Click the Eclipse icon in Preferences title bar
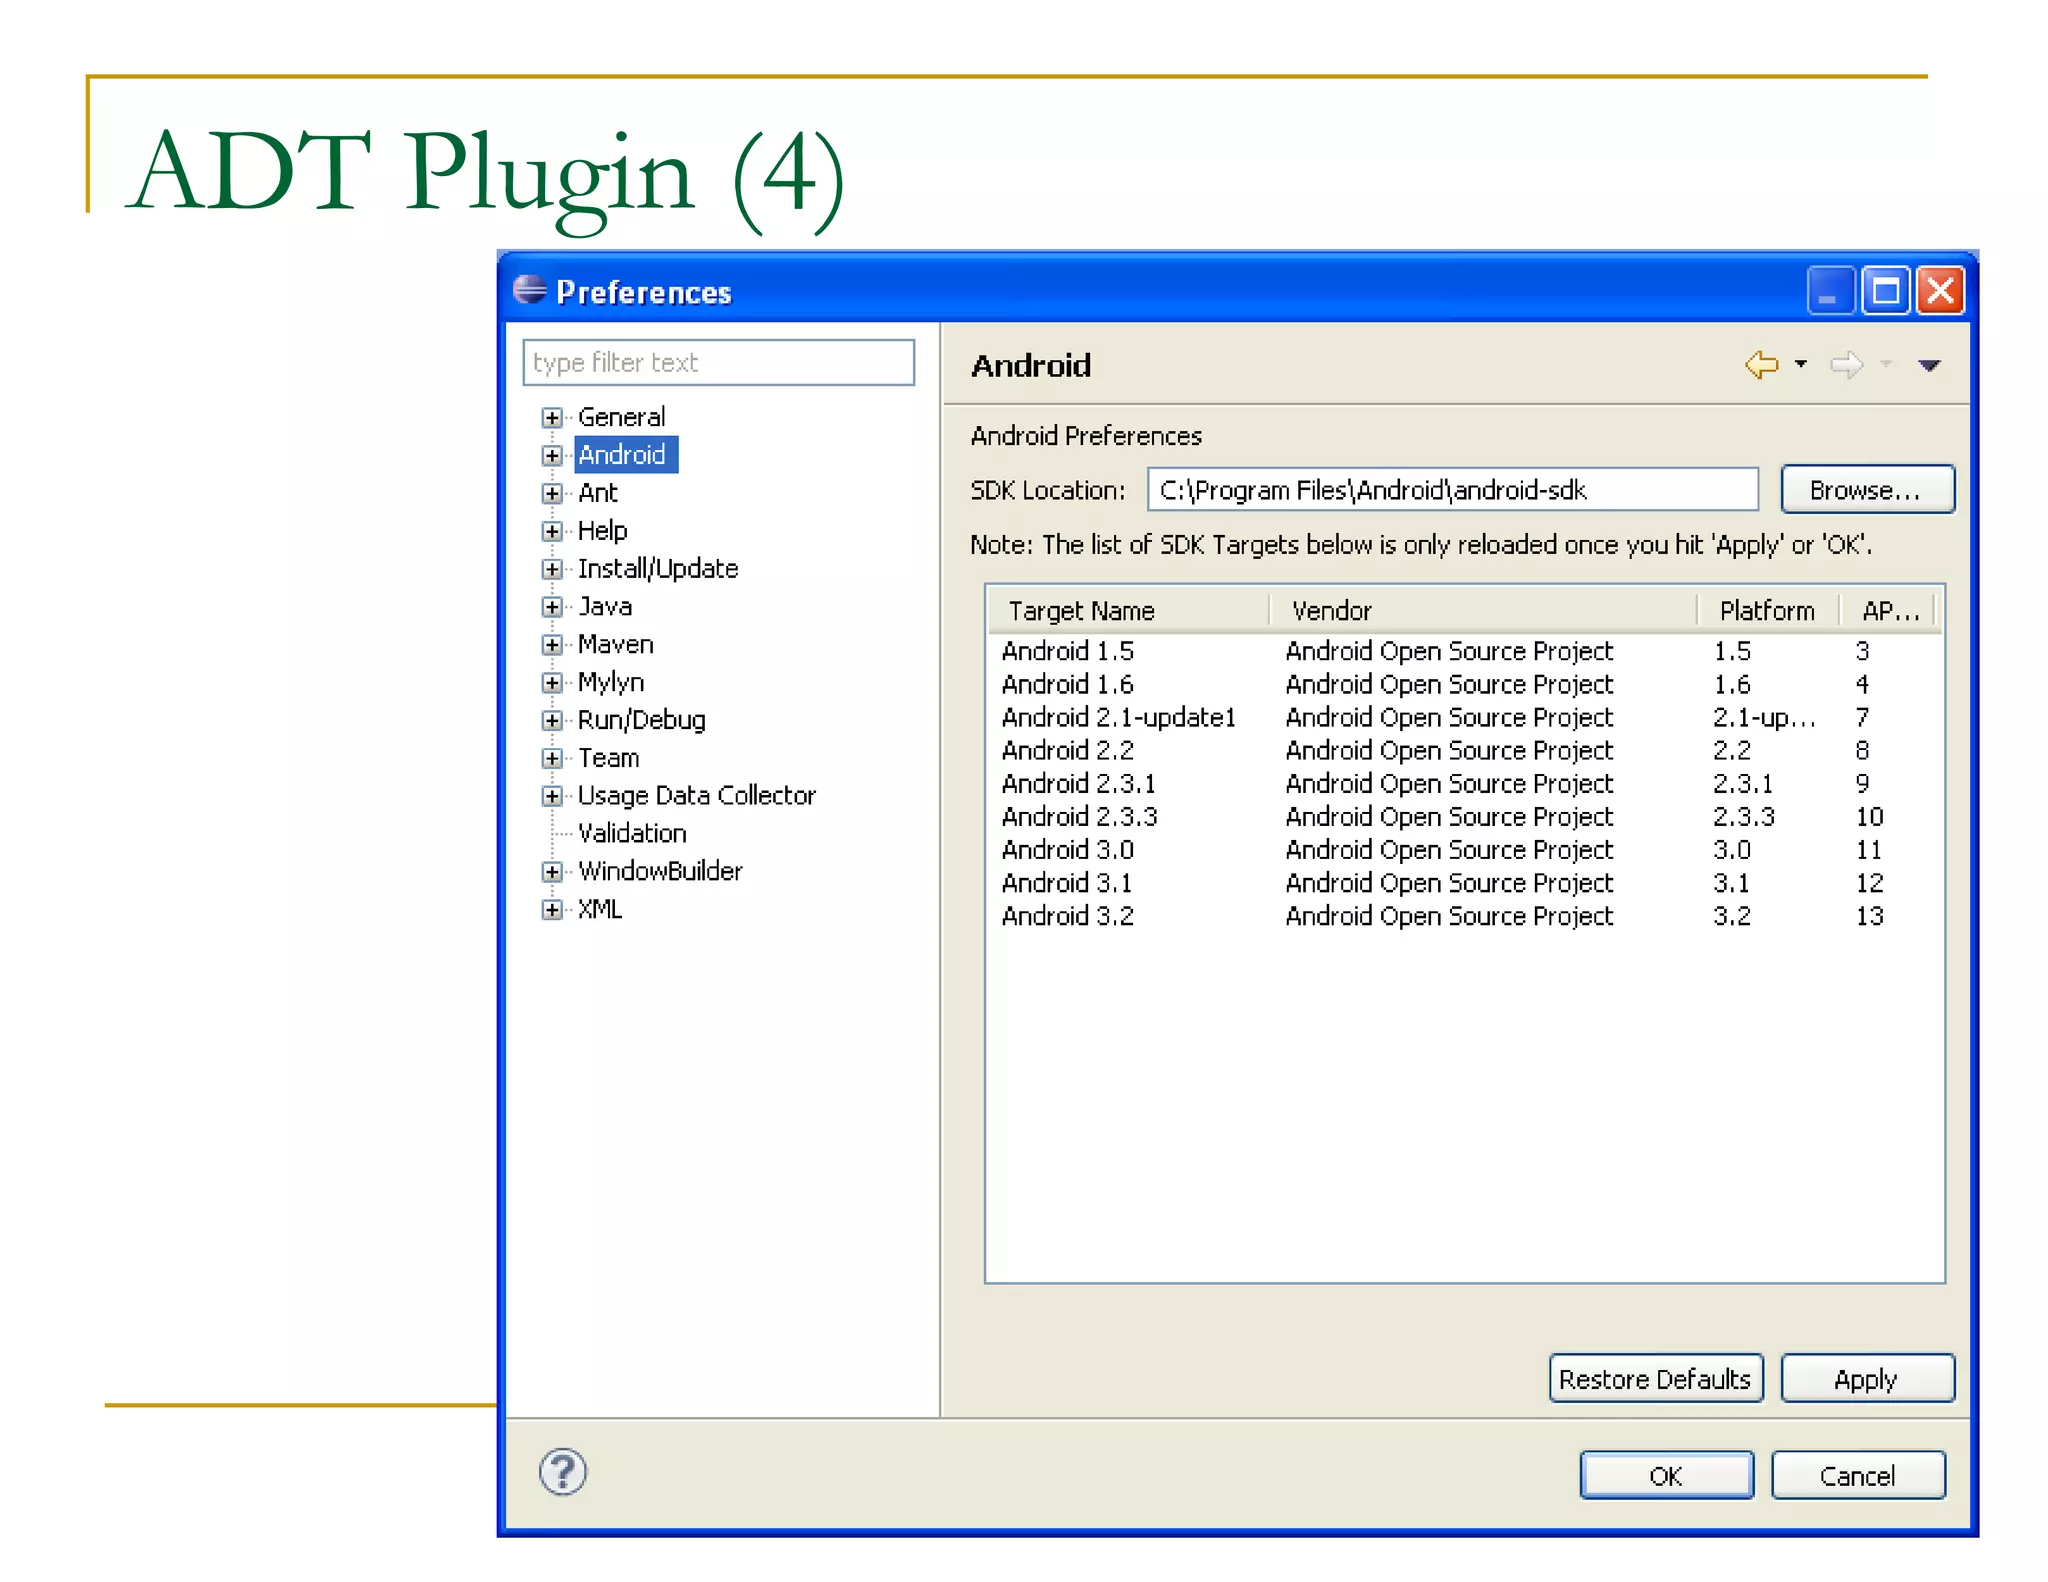 (x=529, y=290)
